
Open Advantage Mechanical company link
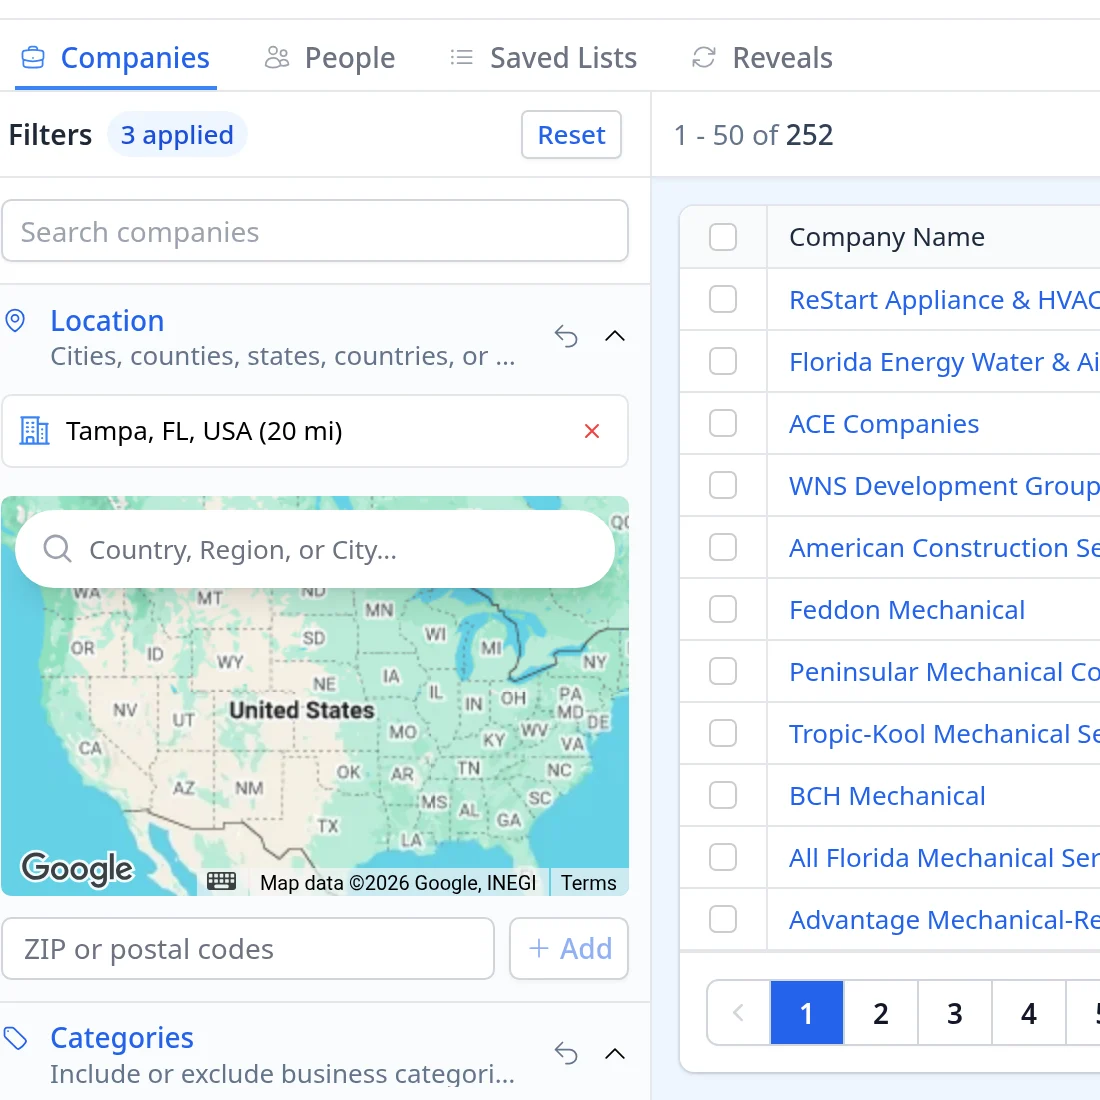click(x=944, y=920)
